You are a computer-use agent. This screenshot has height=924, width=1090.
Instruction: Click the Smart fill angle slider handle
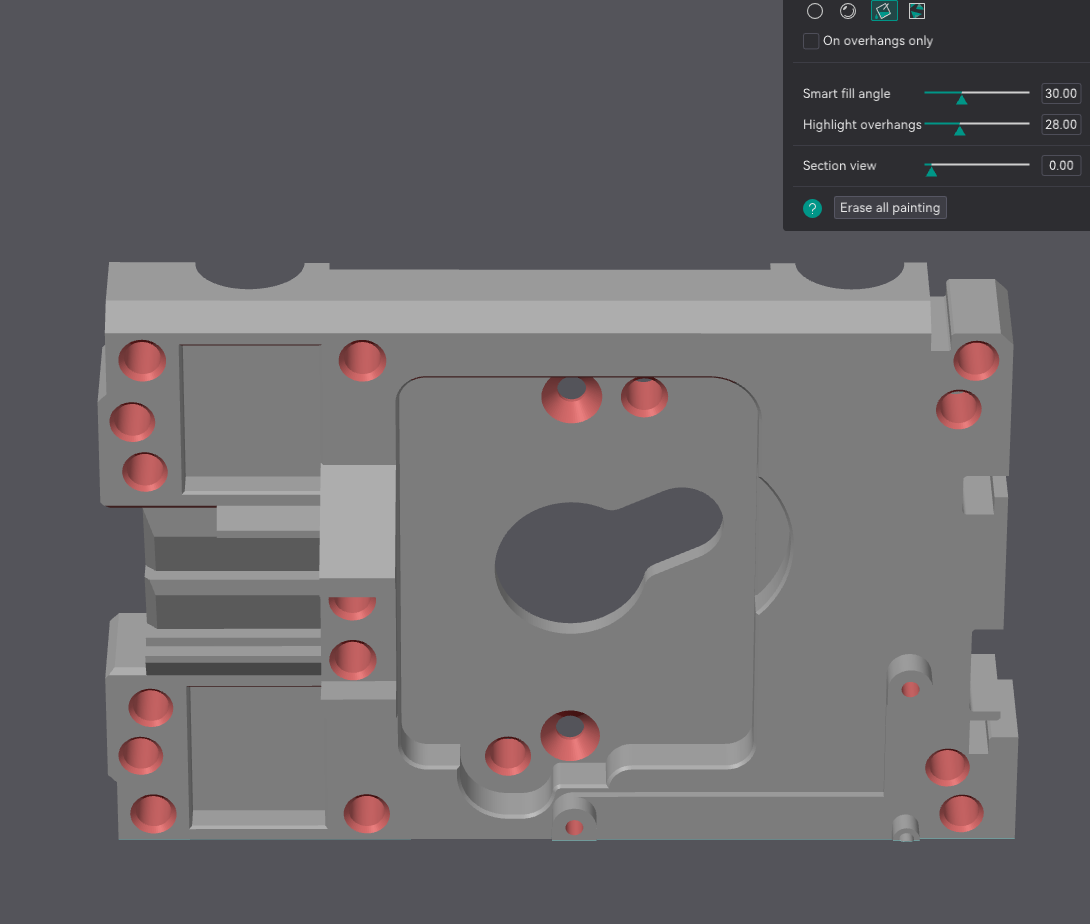pos(961,98)
